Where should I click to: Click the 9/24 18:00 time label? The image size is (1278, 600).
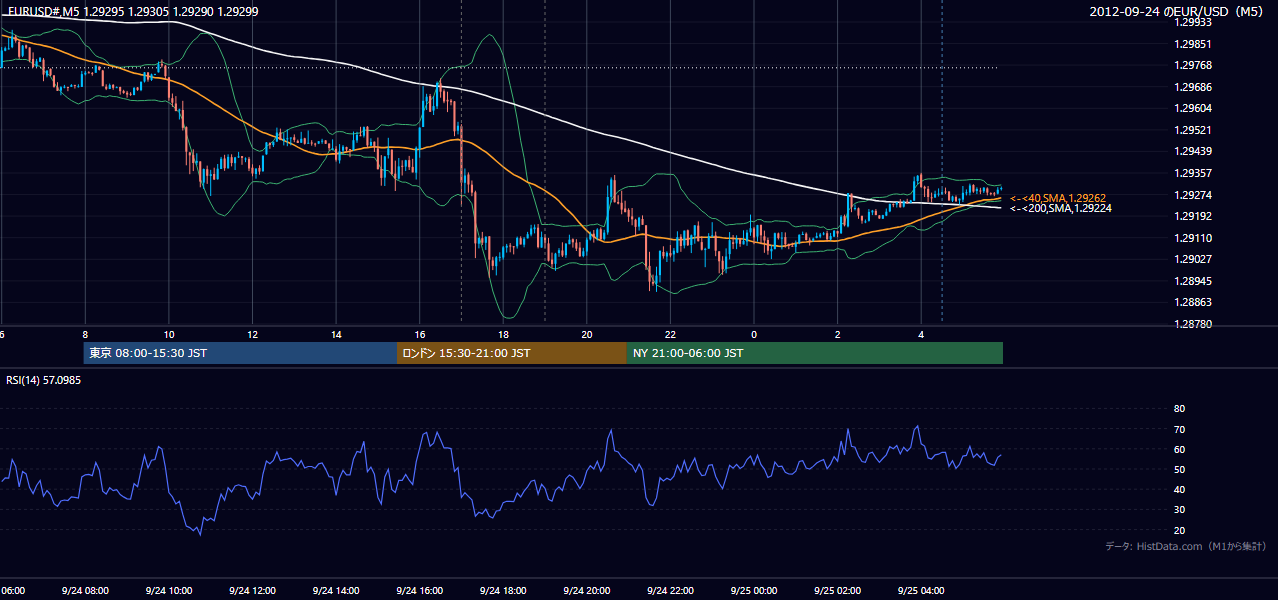(x=503, y=590)
